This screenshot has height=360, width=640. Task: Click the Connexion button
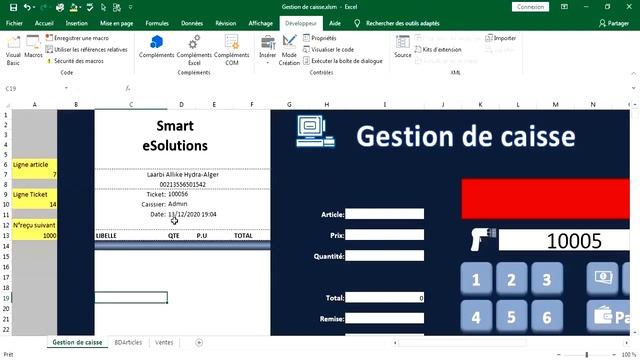click(x=530, y=7)
